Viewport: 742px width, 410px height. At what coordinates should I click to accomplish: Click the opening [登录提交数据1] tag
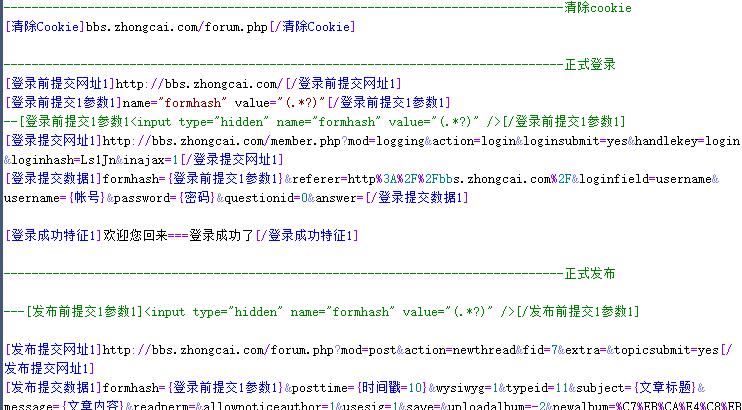point(54,178)
